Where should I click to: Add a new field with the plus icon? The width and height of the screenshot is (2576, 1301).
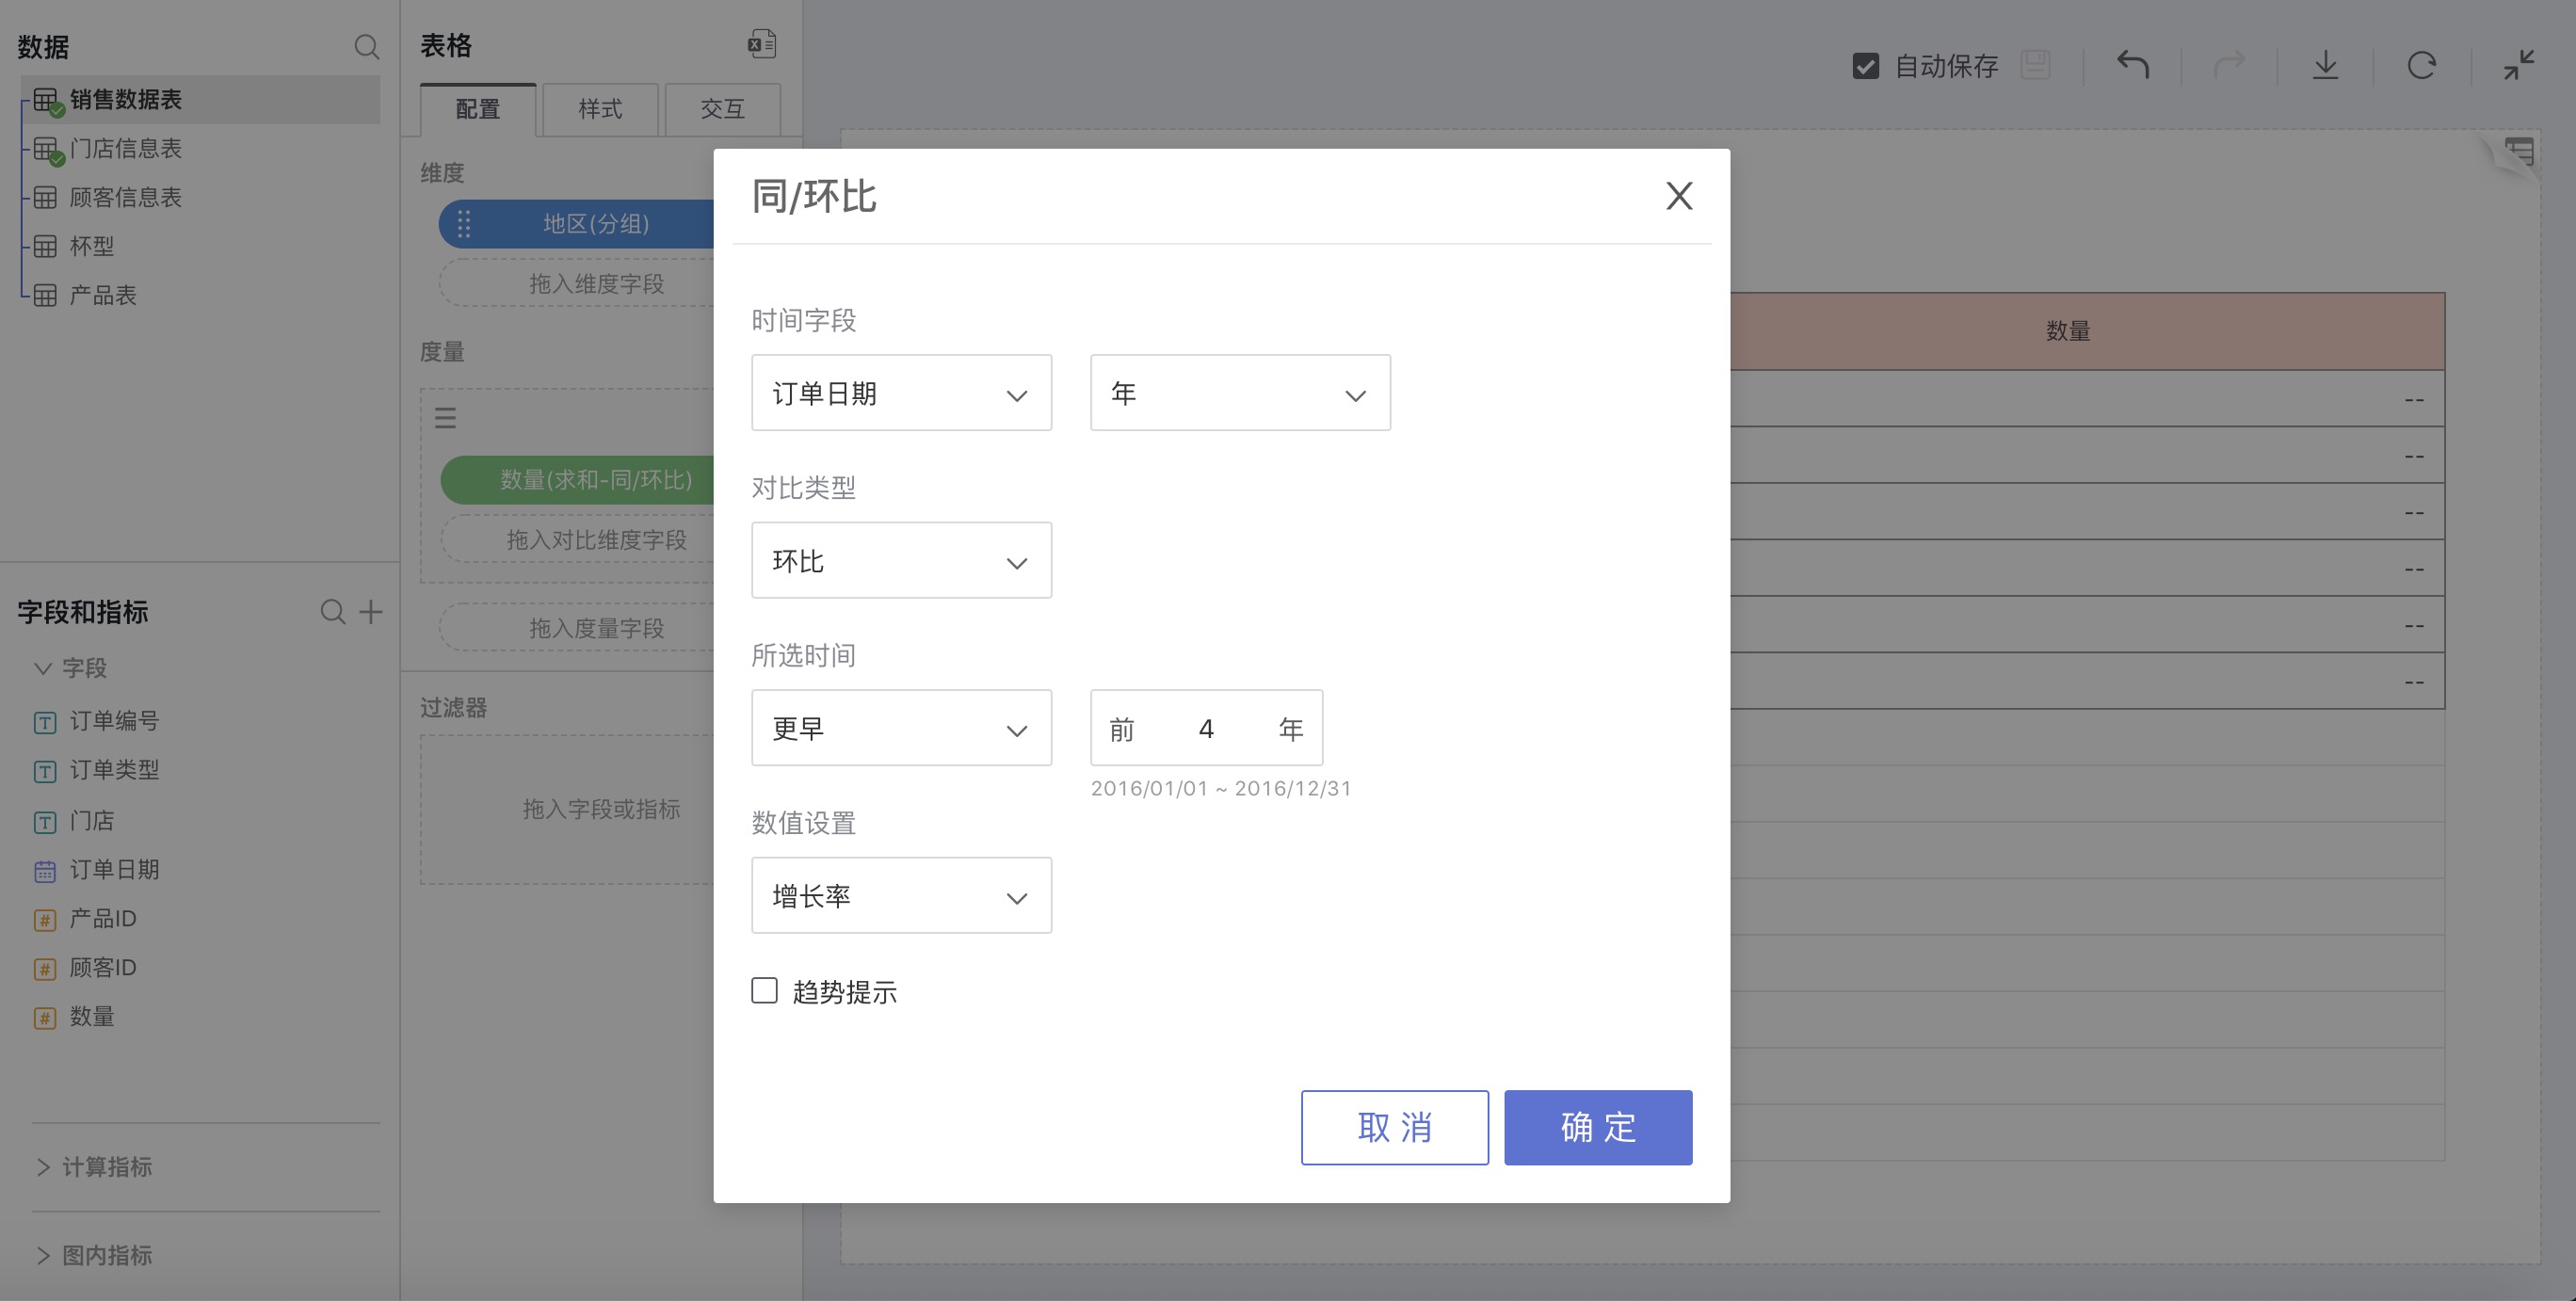[371, 612]
